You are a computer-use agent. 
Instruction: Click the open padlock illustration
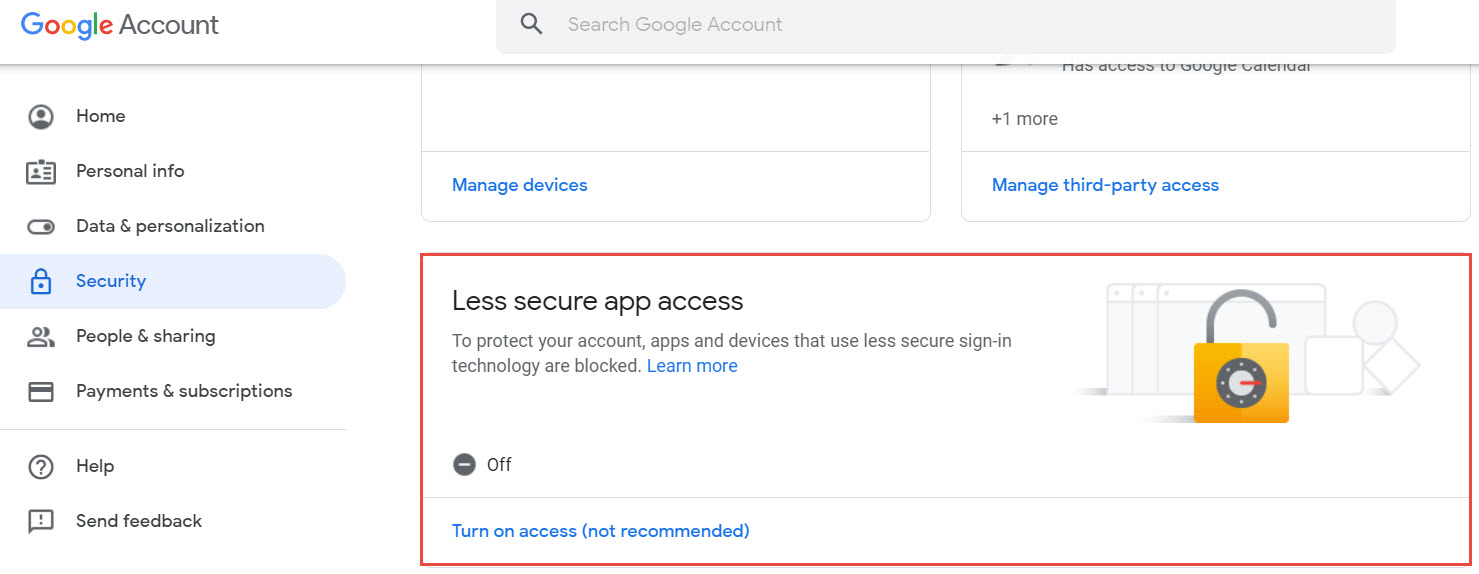pos(1241,357)
